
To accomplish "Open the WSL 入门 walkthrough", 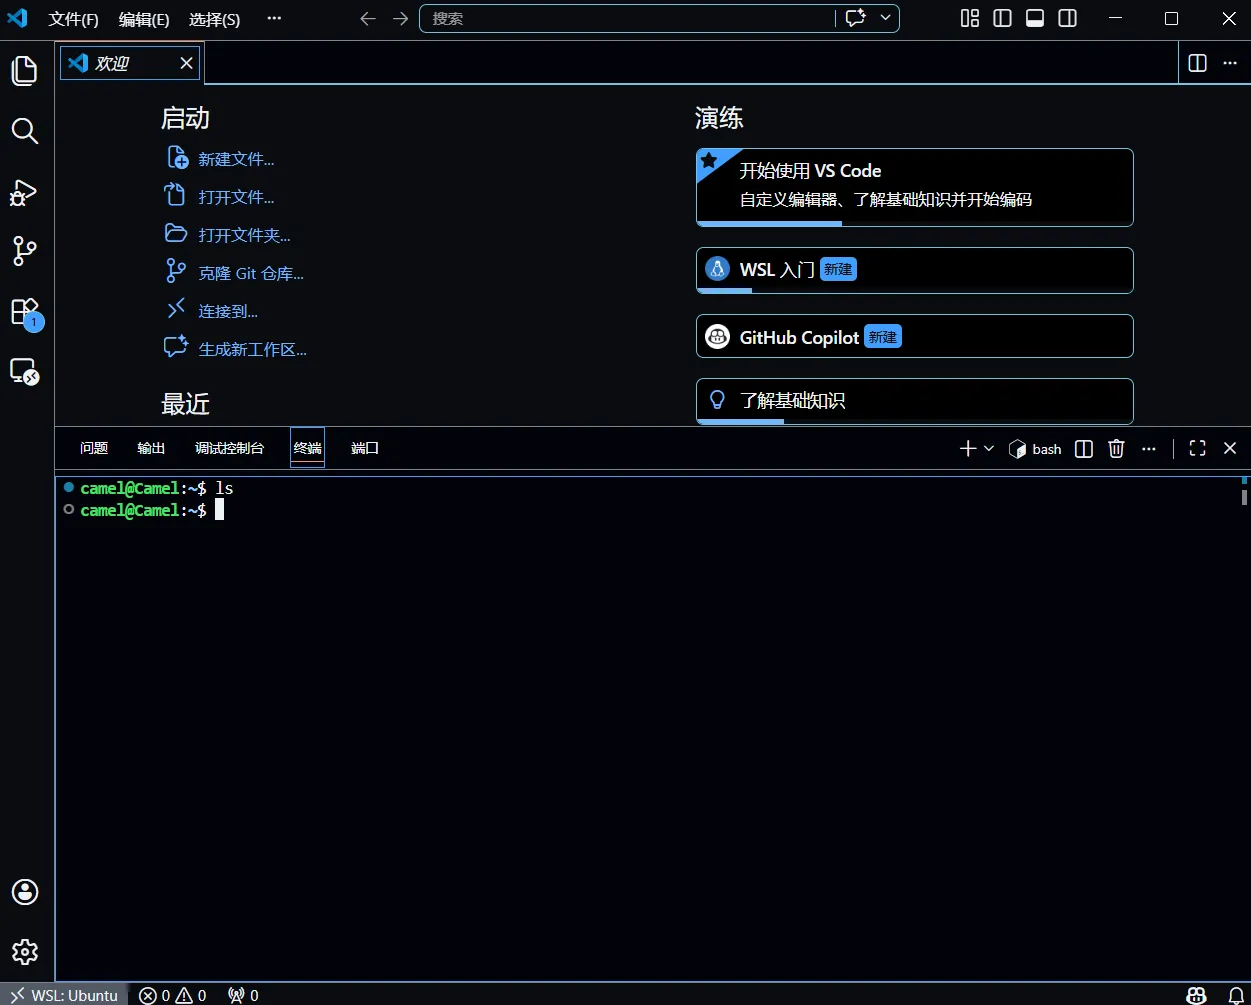I will (915, 270).
